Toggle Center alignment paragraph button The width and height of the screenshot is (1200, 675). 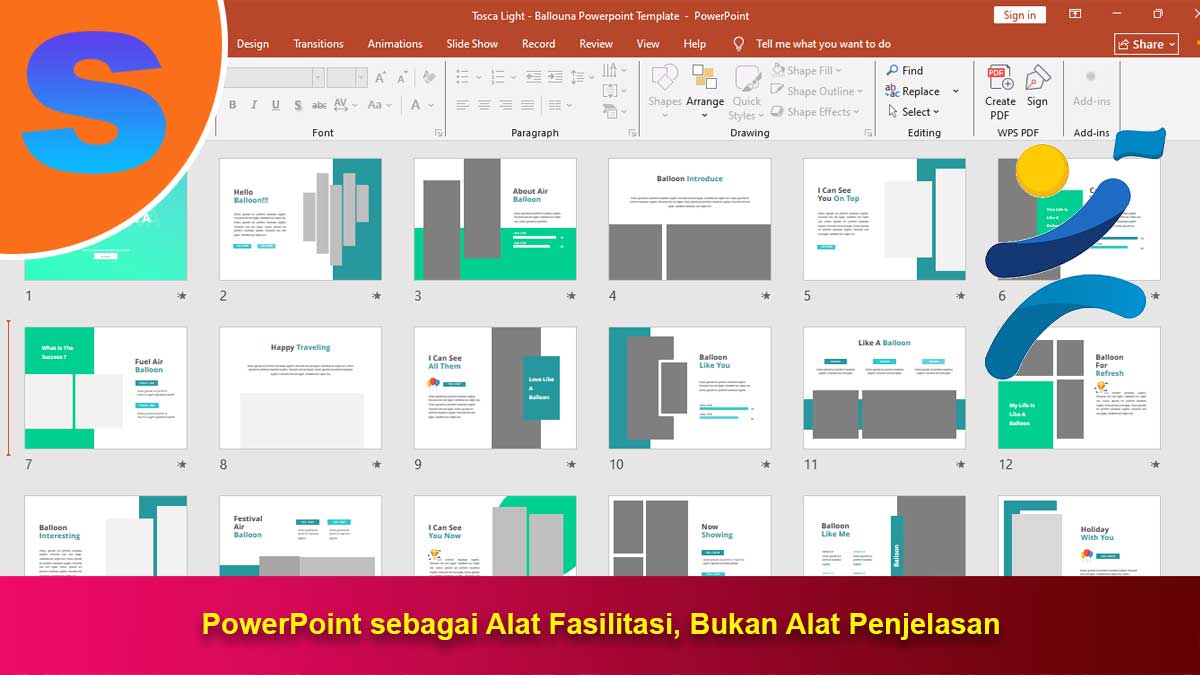click(484, 105)
